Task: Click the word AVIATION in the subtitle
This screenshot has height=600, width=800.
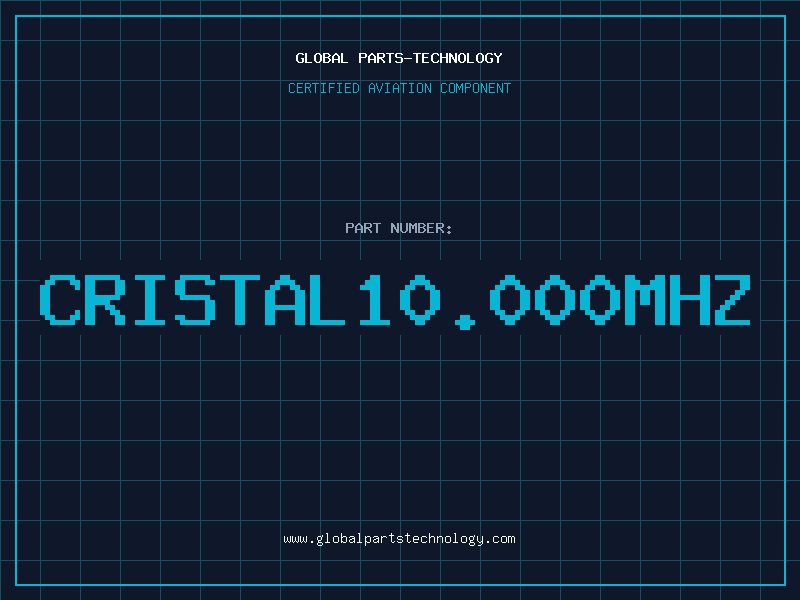Action: click(x=400, y=88)
